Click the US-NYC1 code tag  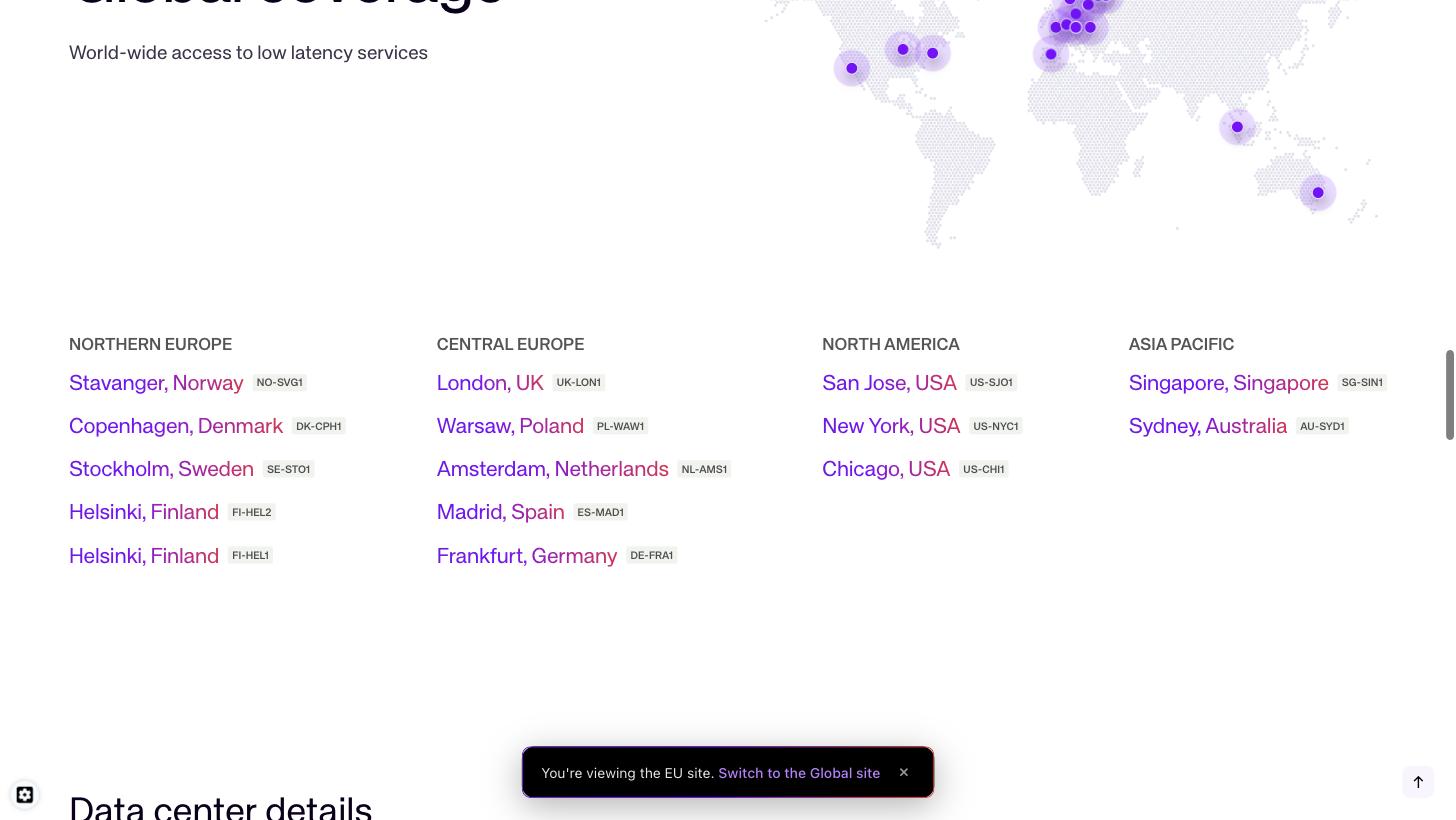[x=996, y=426]
